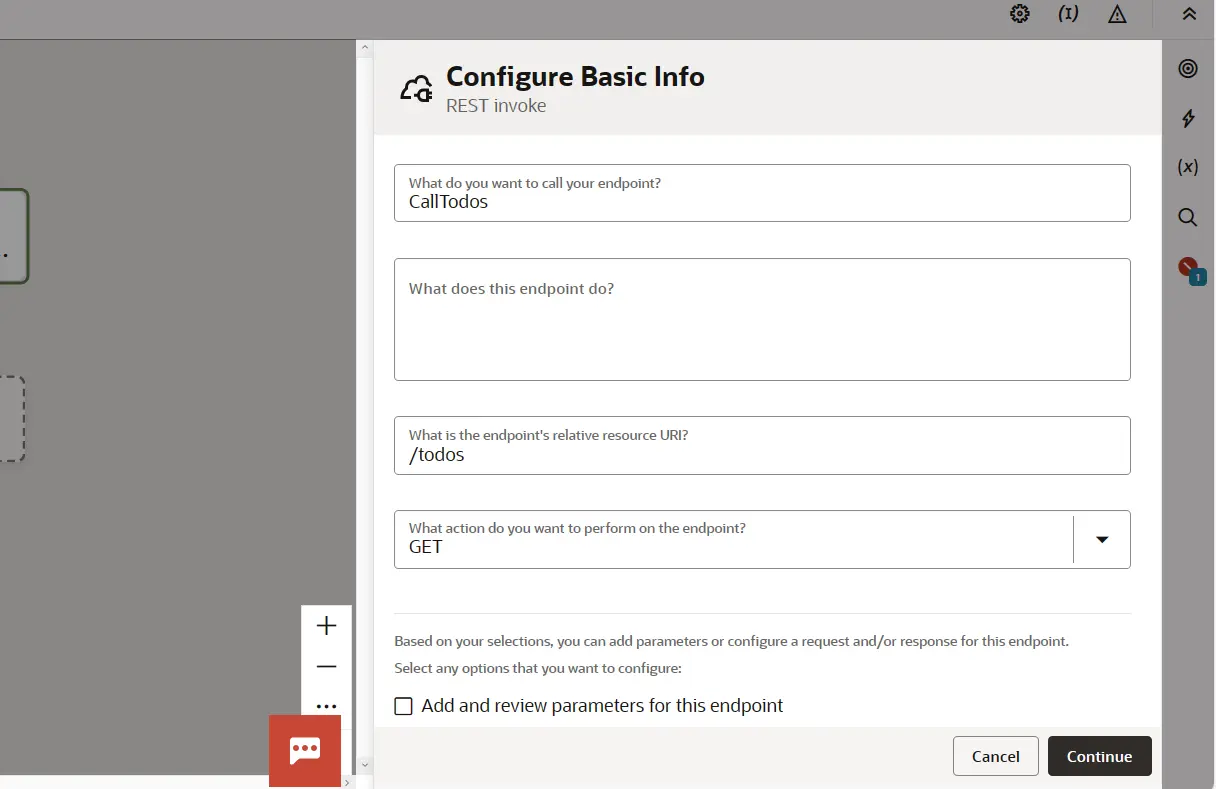
Task: Open the settings gear icon in top bar
Action: point(1019,14)
